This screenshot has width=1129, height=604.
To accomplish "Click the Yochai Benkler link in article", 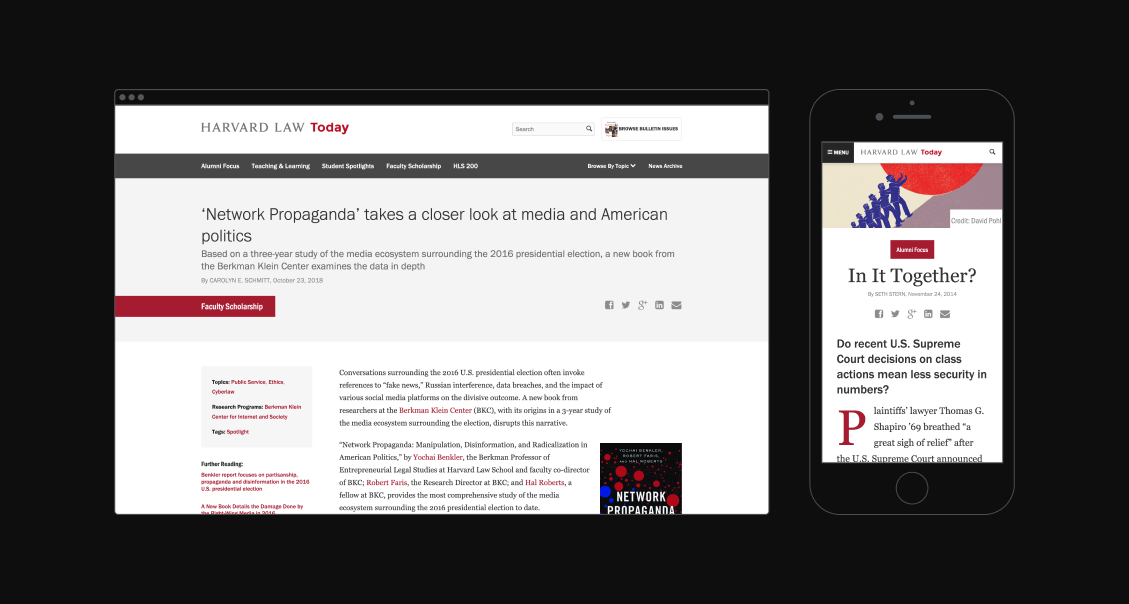I will click(x=438, y=457).
